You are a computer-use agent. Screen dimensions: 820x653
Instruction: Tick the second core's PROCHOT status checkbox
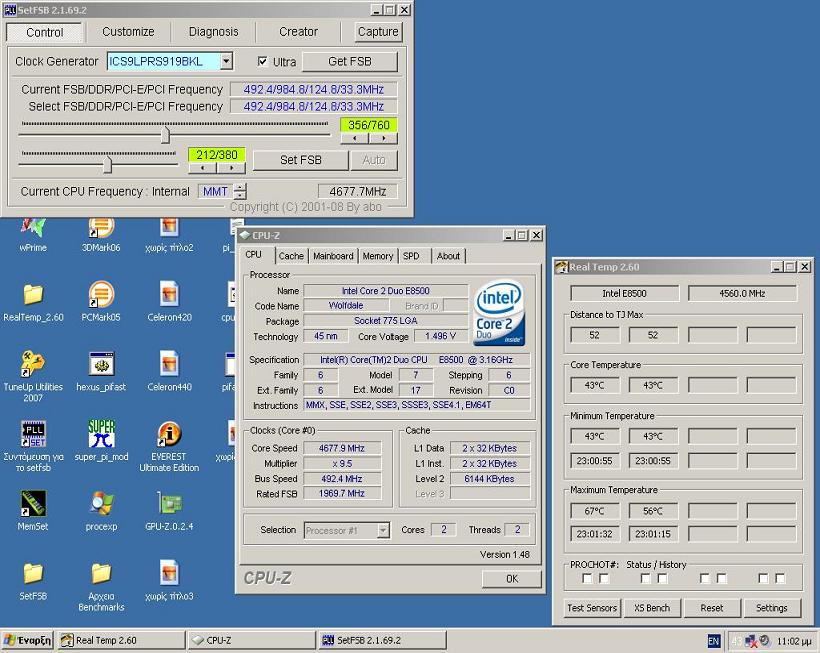tap(646, 578)
